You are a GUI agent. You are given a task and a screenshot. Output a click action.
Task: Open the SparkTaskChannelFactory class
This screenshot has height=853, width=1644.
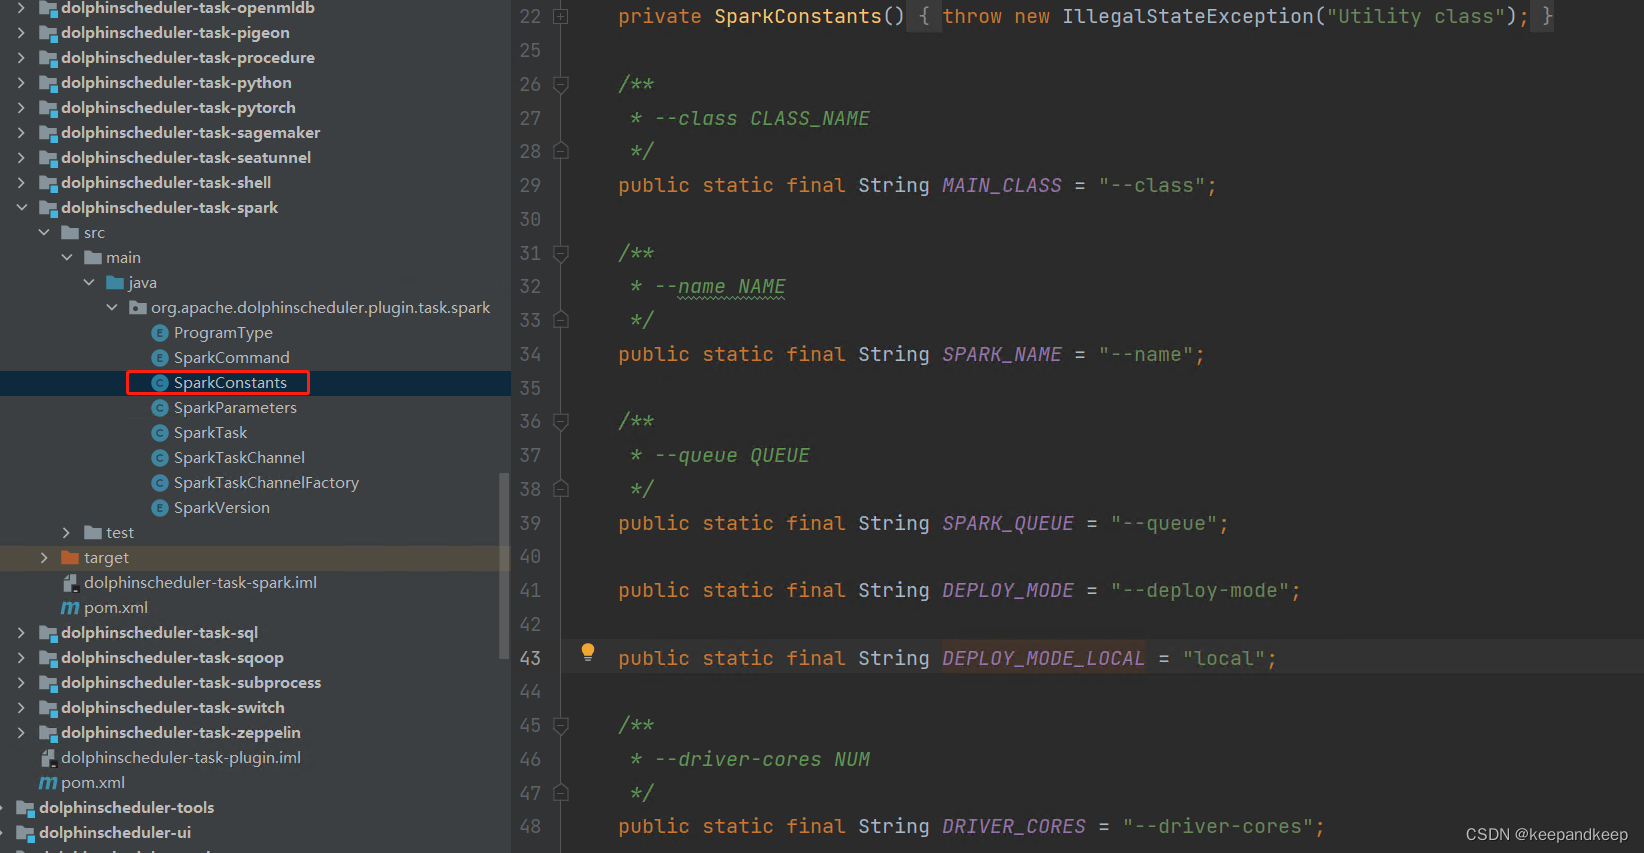tap(266, 483)
